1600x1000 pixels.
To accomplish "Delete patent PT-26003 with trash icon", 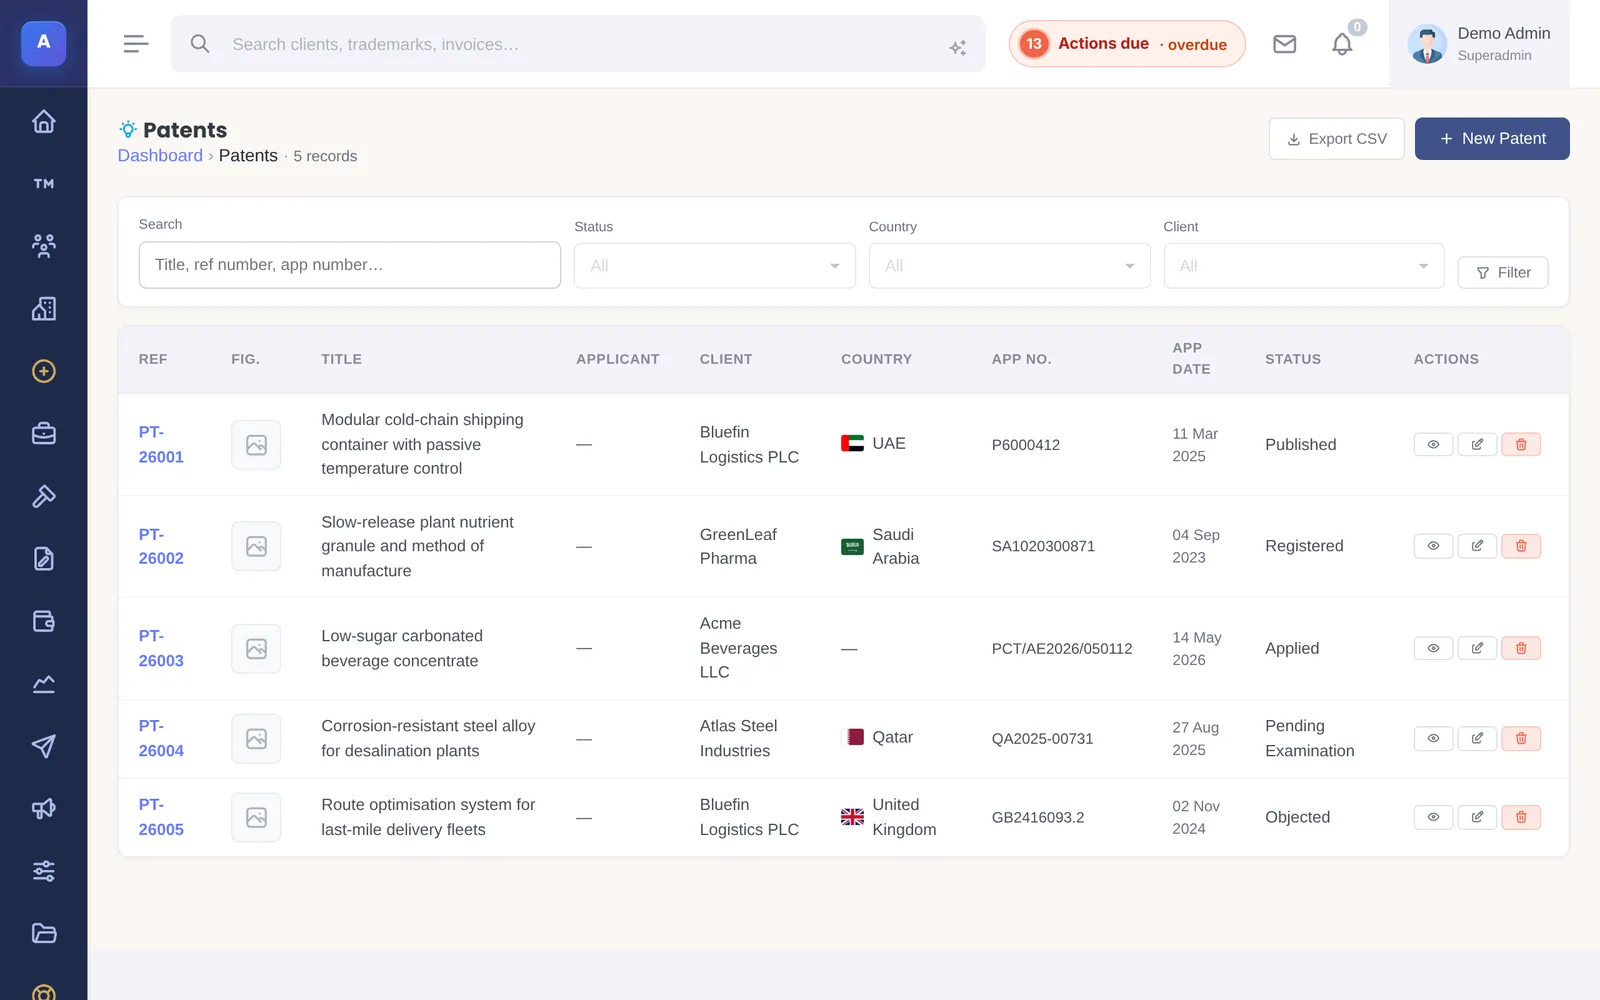I will [x=1521, y=648].
